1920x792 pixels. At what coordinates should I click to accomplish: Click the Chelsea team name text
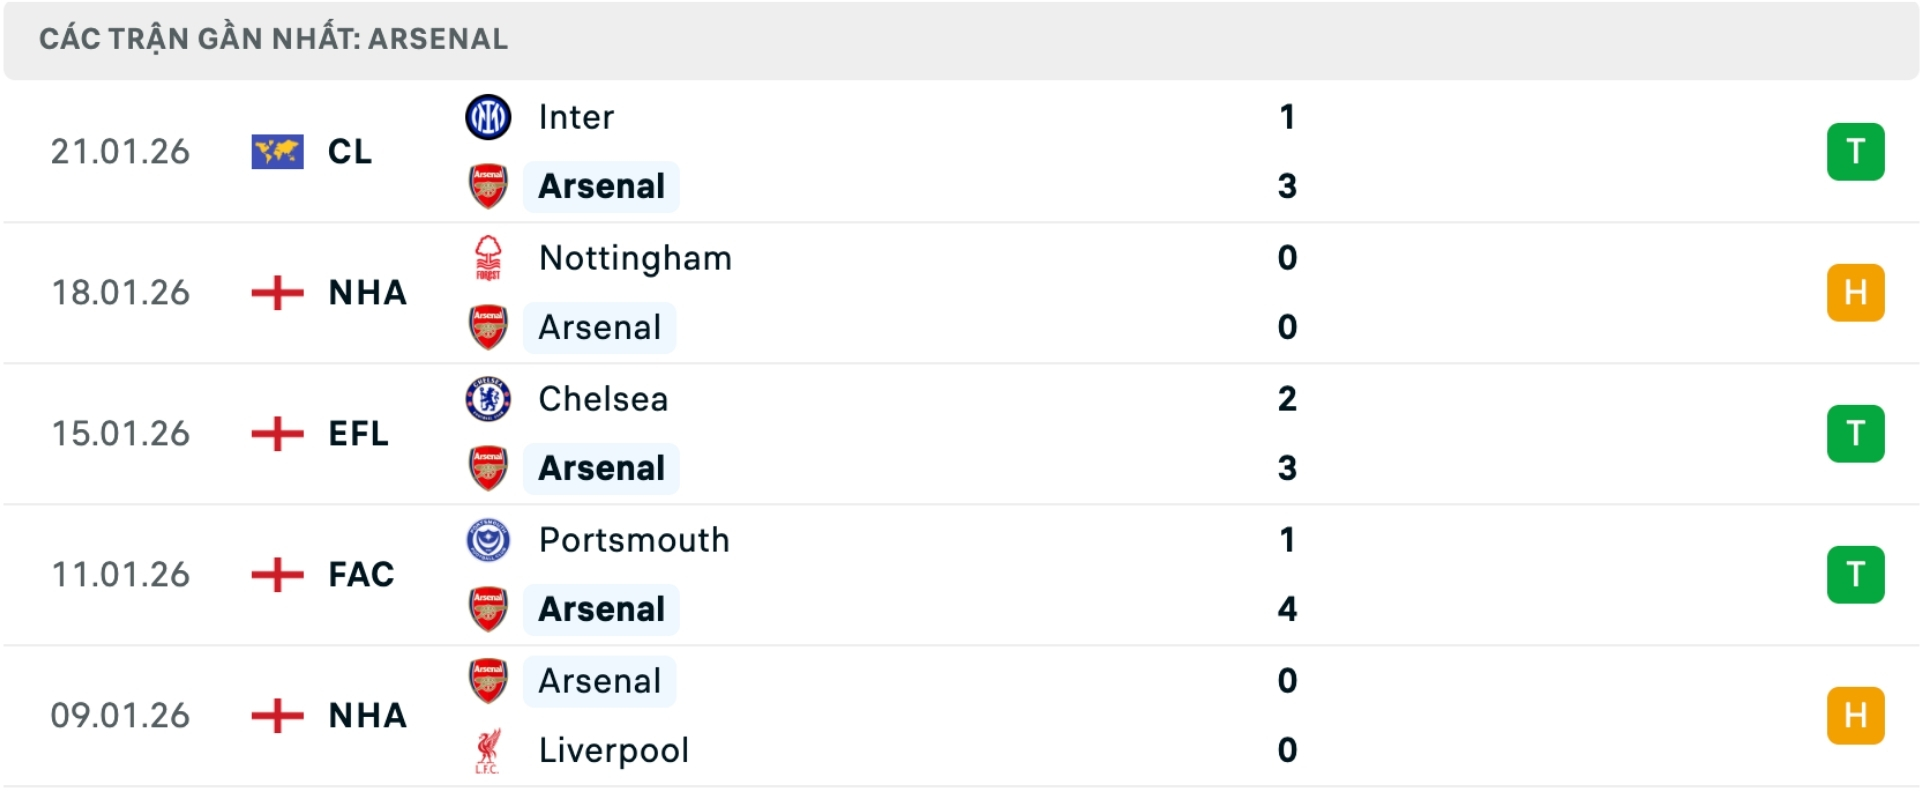602,399
